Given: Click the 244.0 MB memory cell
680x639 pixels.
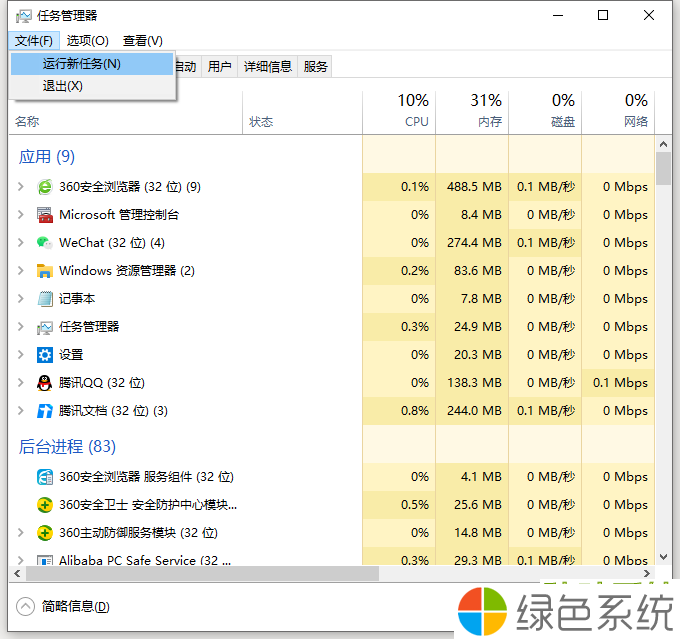Looking at the screenshot, I should [474, 411].
